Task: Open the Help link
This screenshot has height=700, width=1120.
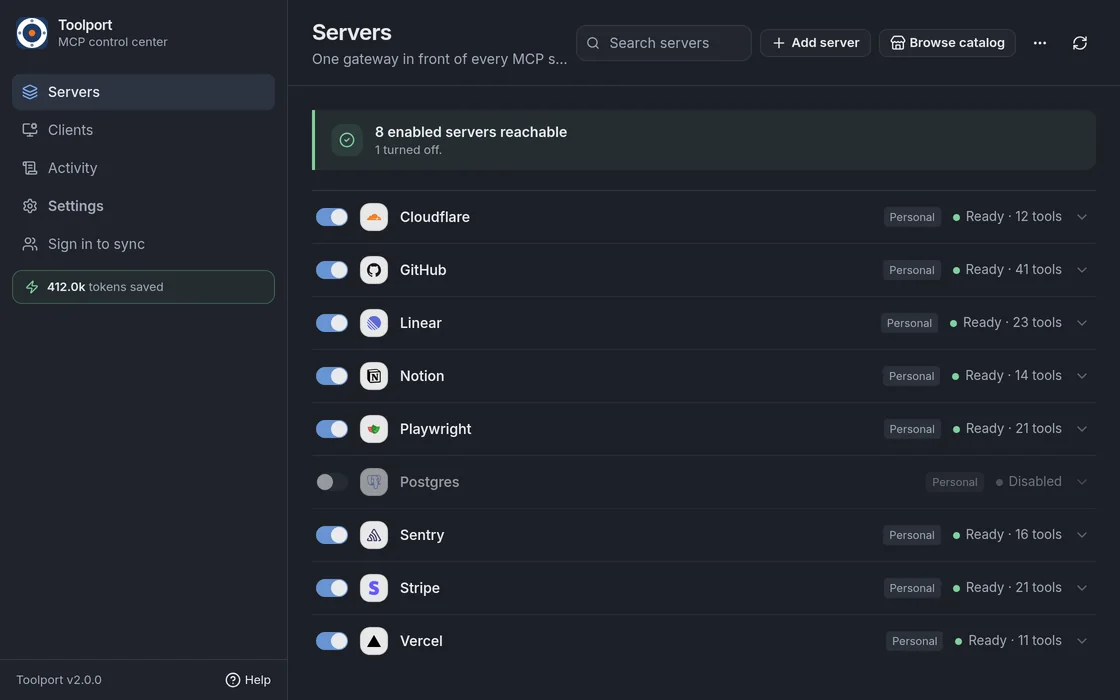Action: coord(248,680)
